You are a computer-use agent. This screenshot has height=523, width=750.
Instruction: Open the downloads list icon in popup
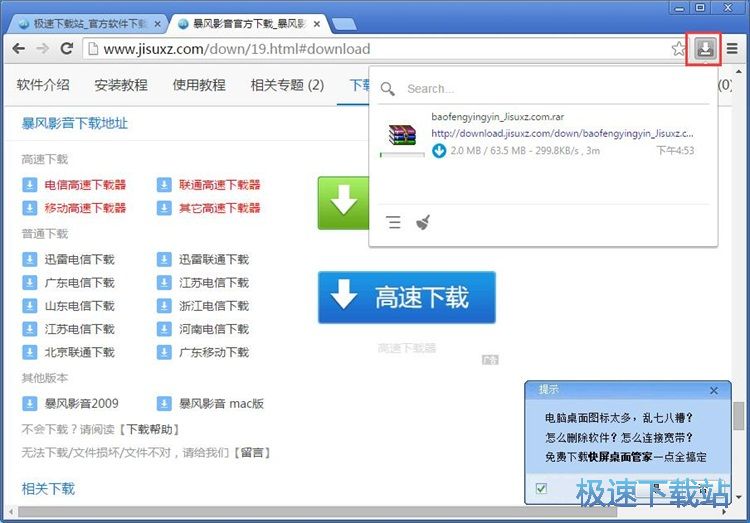[x=394, y=223]
